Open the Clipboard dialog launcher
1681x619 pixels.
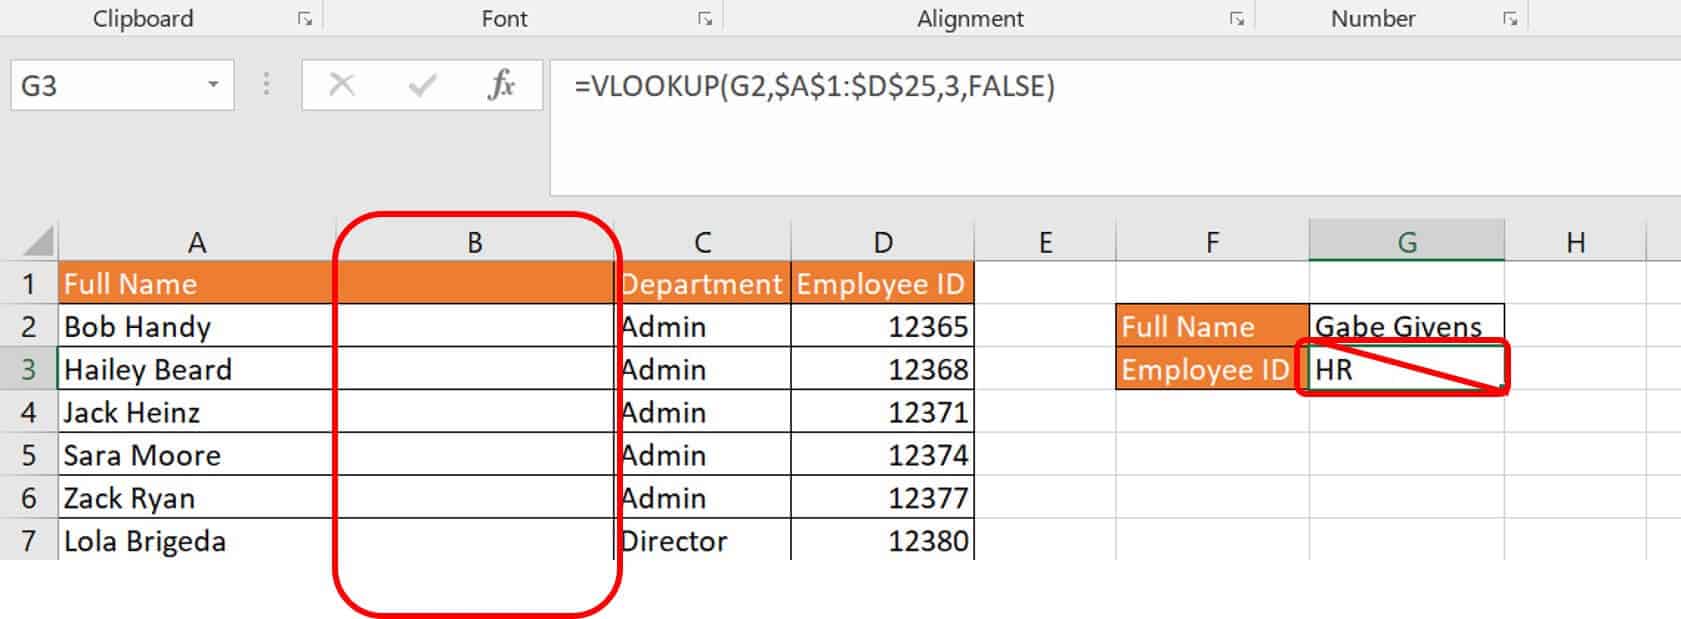click(x=305, y=19)
